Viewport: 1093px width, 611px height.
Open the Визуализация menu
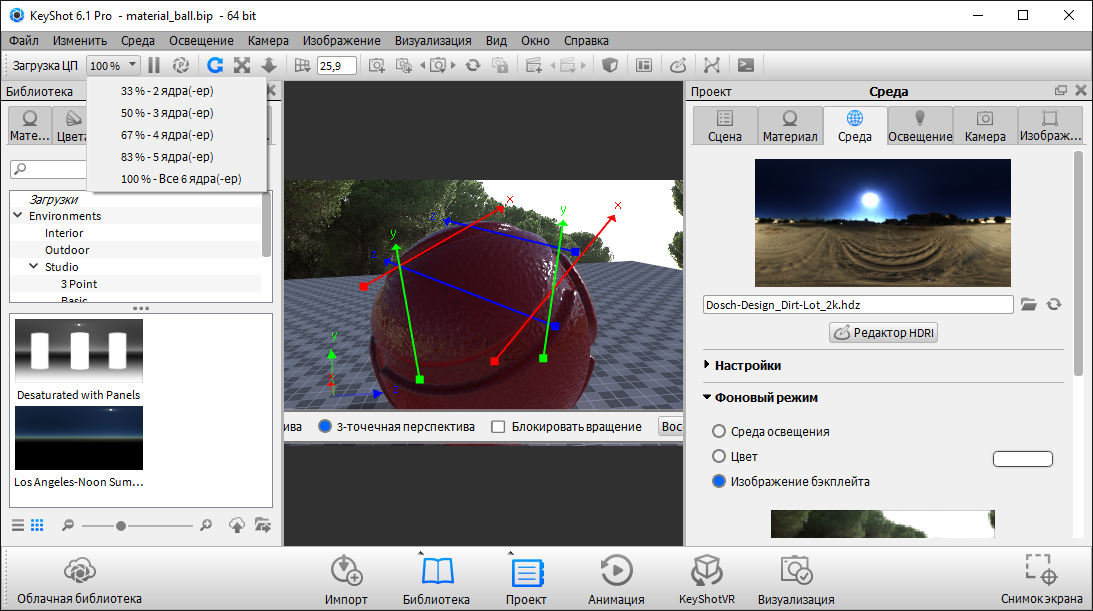[433, 40]
